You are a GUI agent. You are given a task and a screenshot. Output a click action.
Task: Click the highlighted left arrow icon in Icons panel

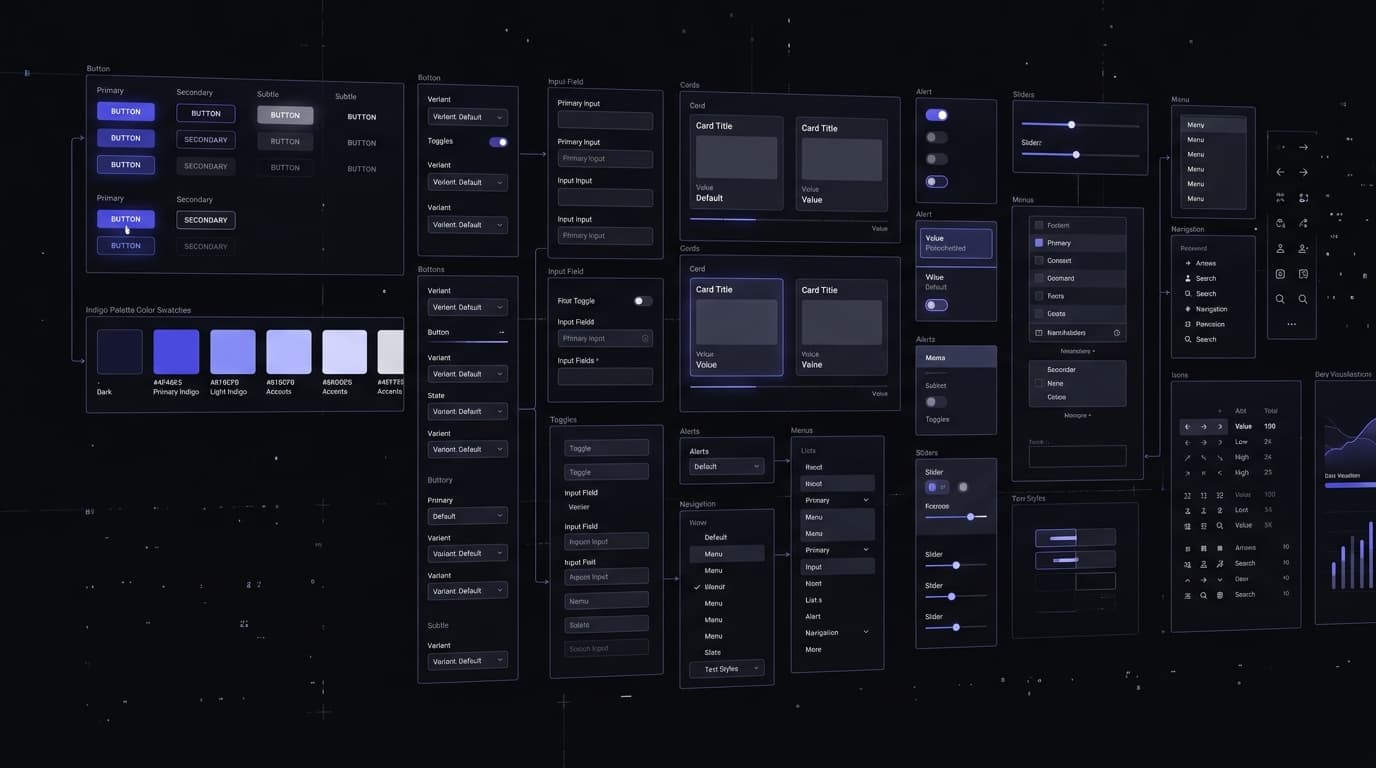1187,426
